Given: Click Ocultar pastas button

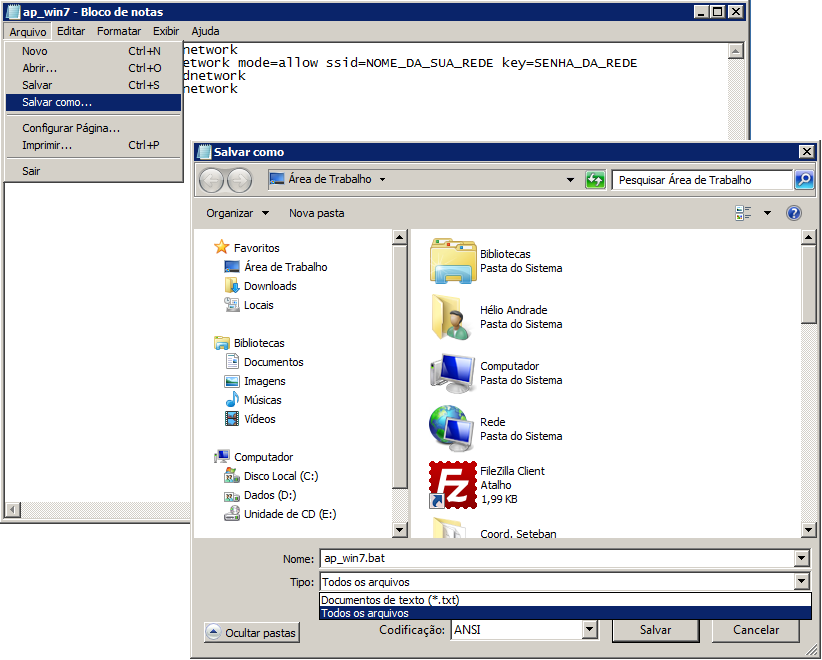Looking at the screenshot, I should tap(251, 633).
